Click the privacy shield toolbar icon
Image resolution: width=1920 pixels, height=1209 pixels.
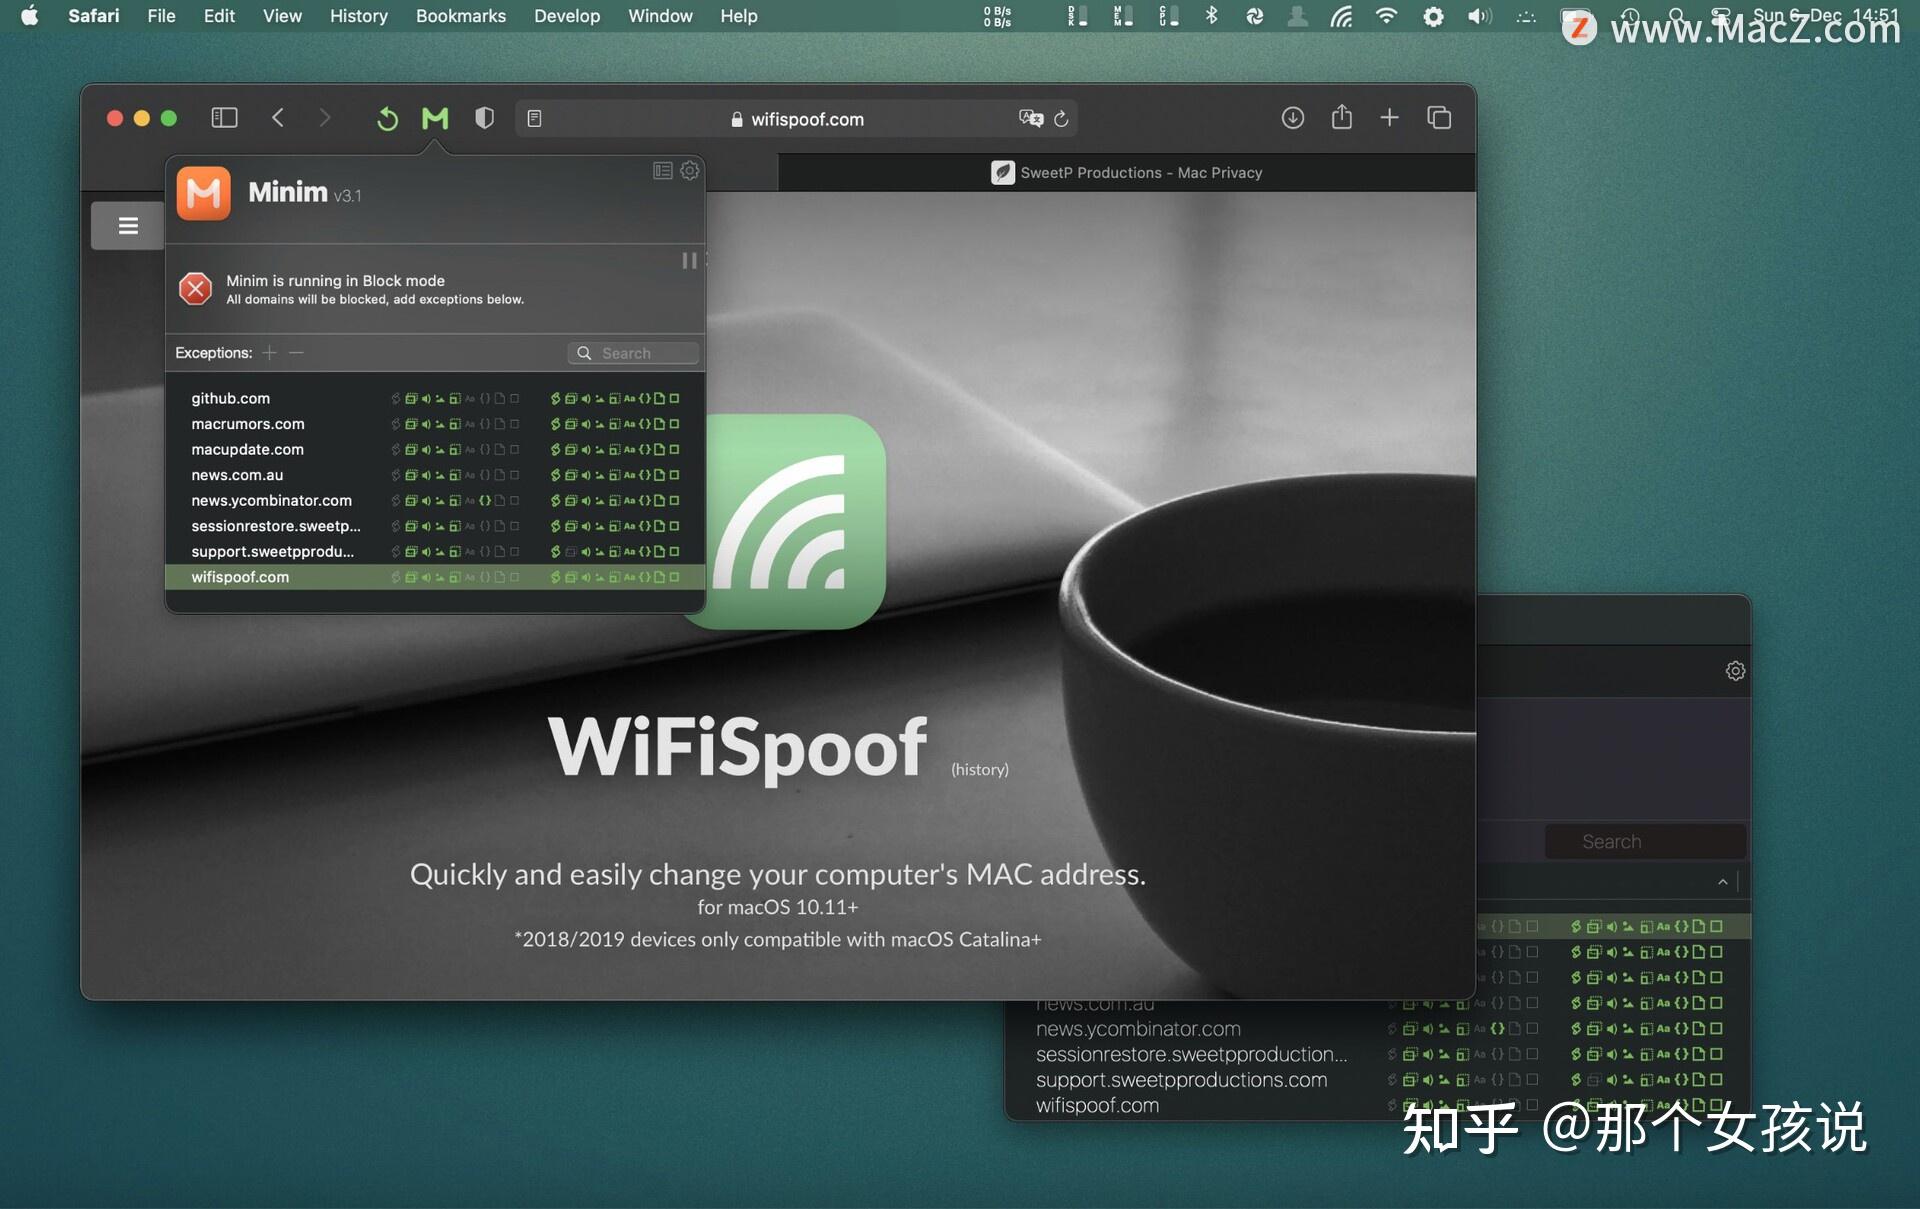pos(484,119)
